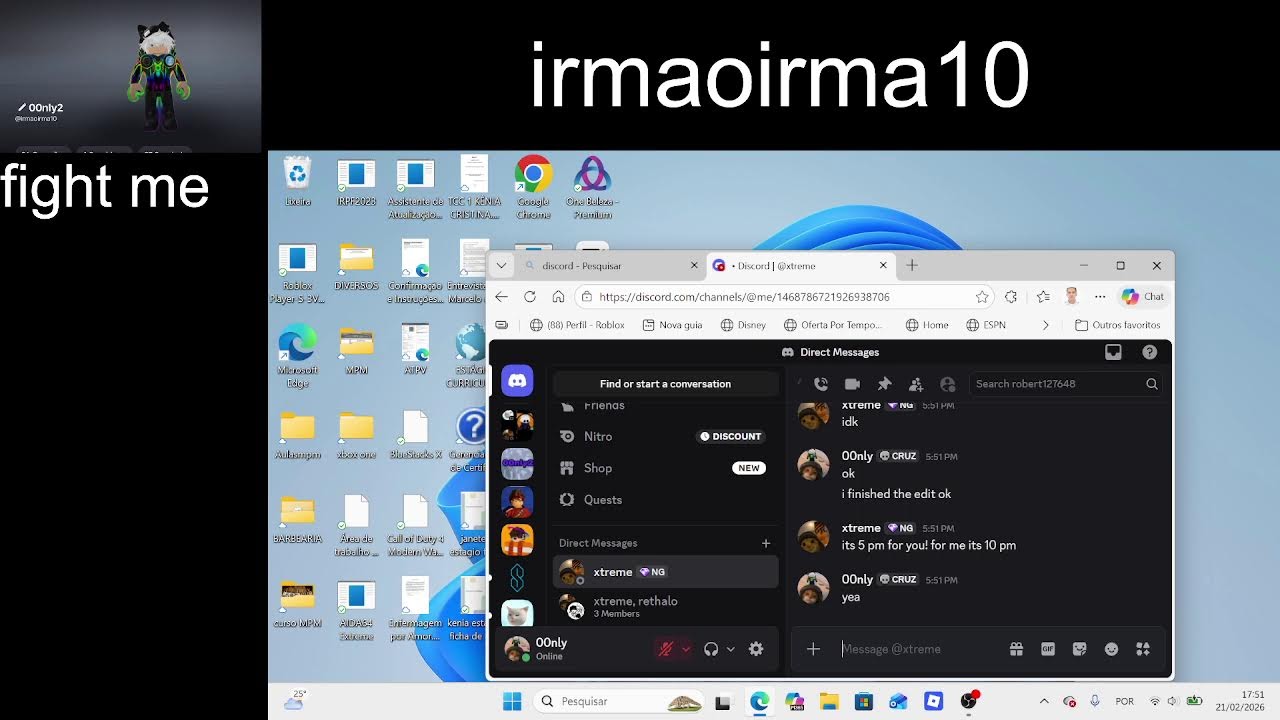Open the "xtreme, rethalo" group DM
The width and height of the screenshot is (1280, 720).
point(665,606)
